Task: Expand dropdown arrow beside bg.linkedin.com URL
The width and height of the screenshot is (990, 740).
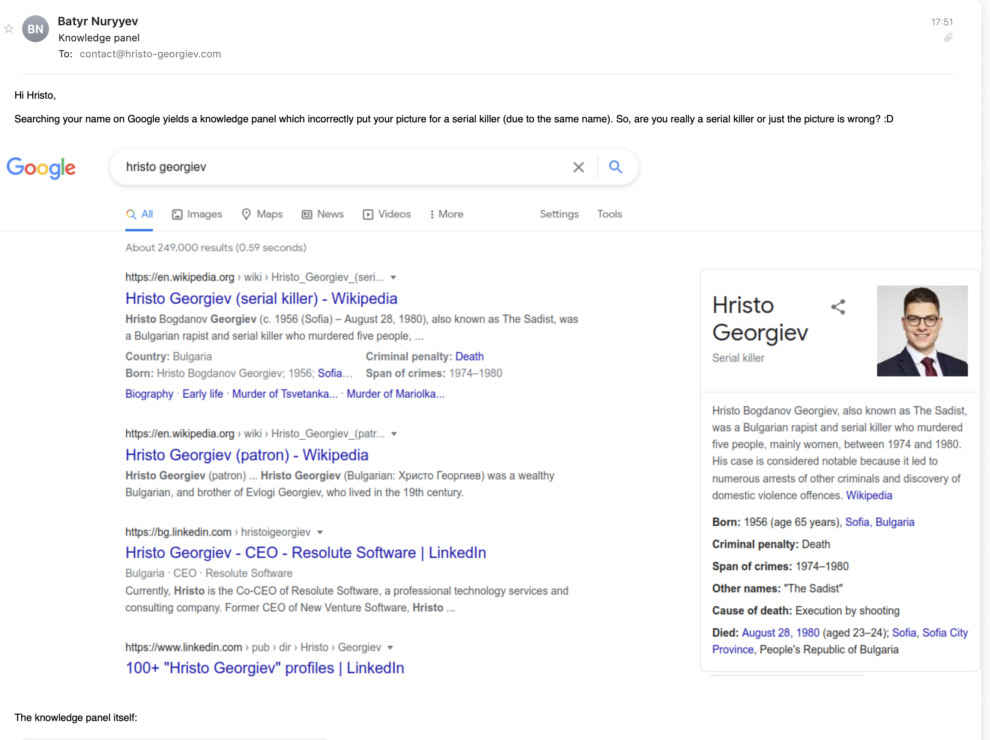Action: click(x=320, y=532)
